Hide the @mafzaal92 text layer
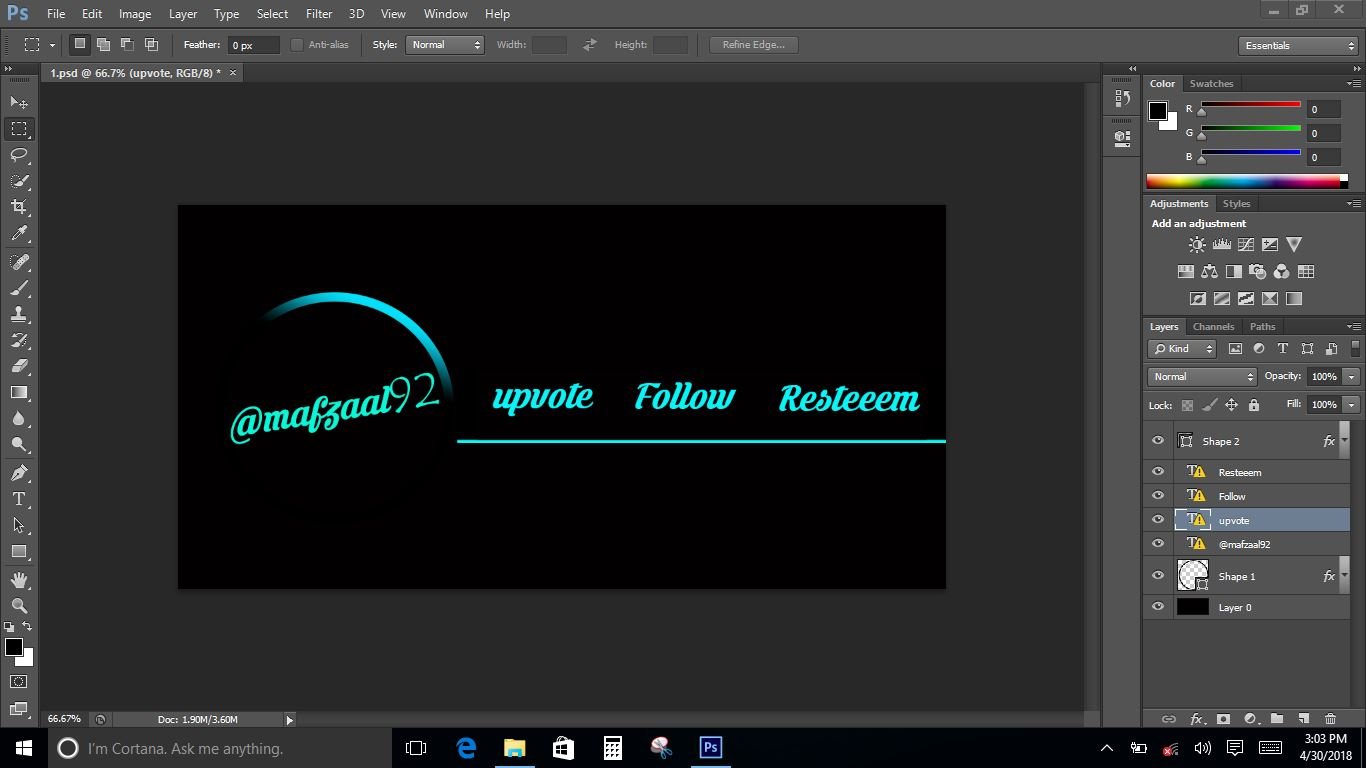The width and height of the screenshot is (1366, 768). click(1158, 544)
